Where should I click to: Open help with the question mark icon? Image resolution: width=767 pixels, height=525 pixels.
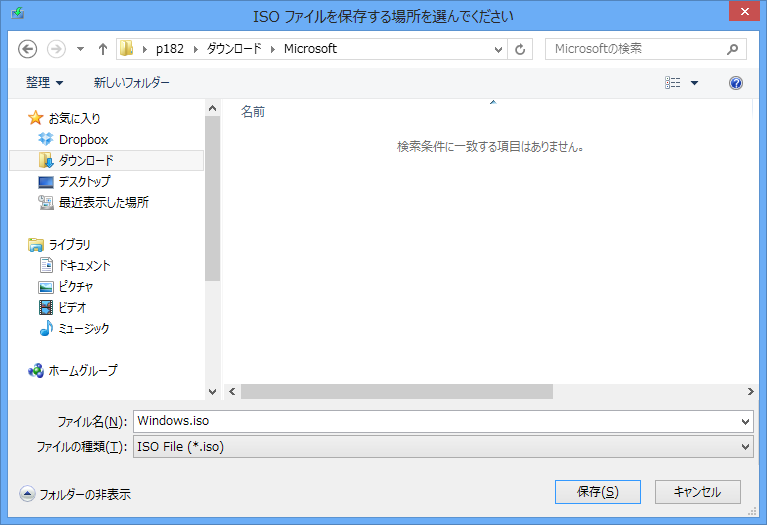(736, 83)
